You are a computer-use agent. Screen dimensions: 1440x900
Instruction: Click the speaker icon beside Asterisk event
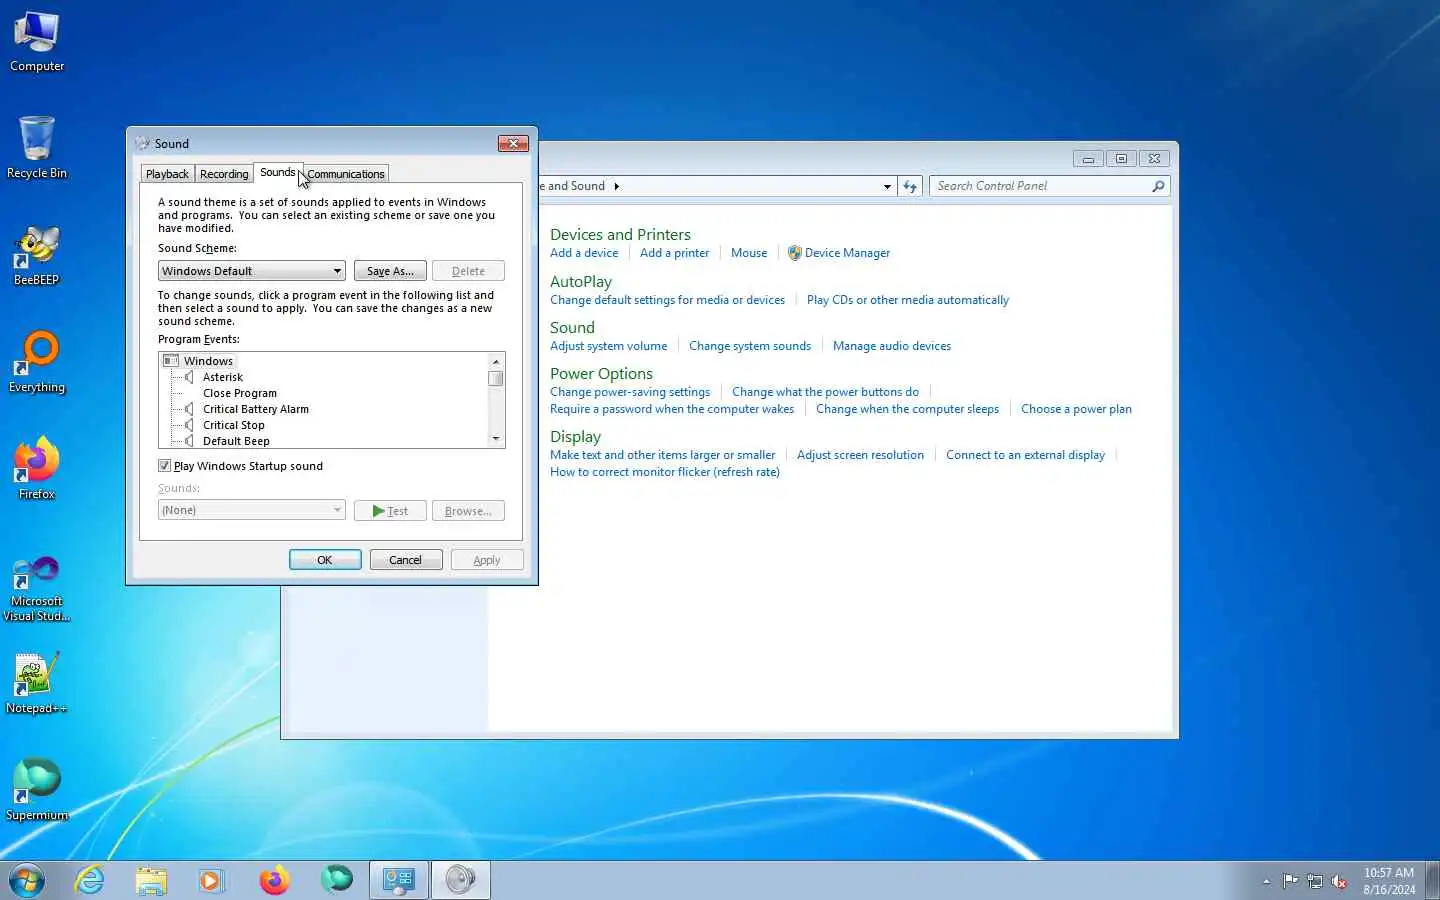(x=189, y=377)
